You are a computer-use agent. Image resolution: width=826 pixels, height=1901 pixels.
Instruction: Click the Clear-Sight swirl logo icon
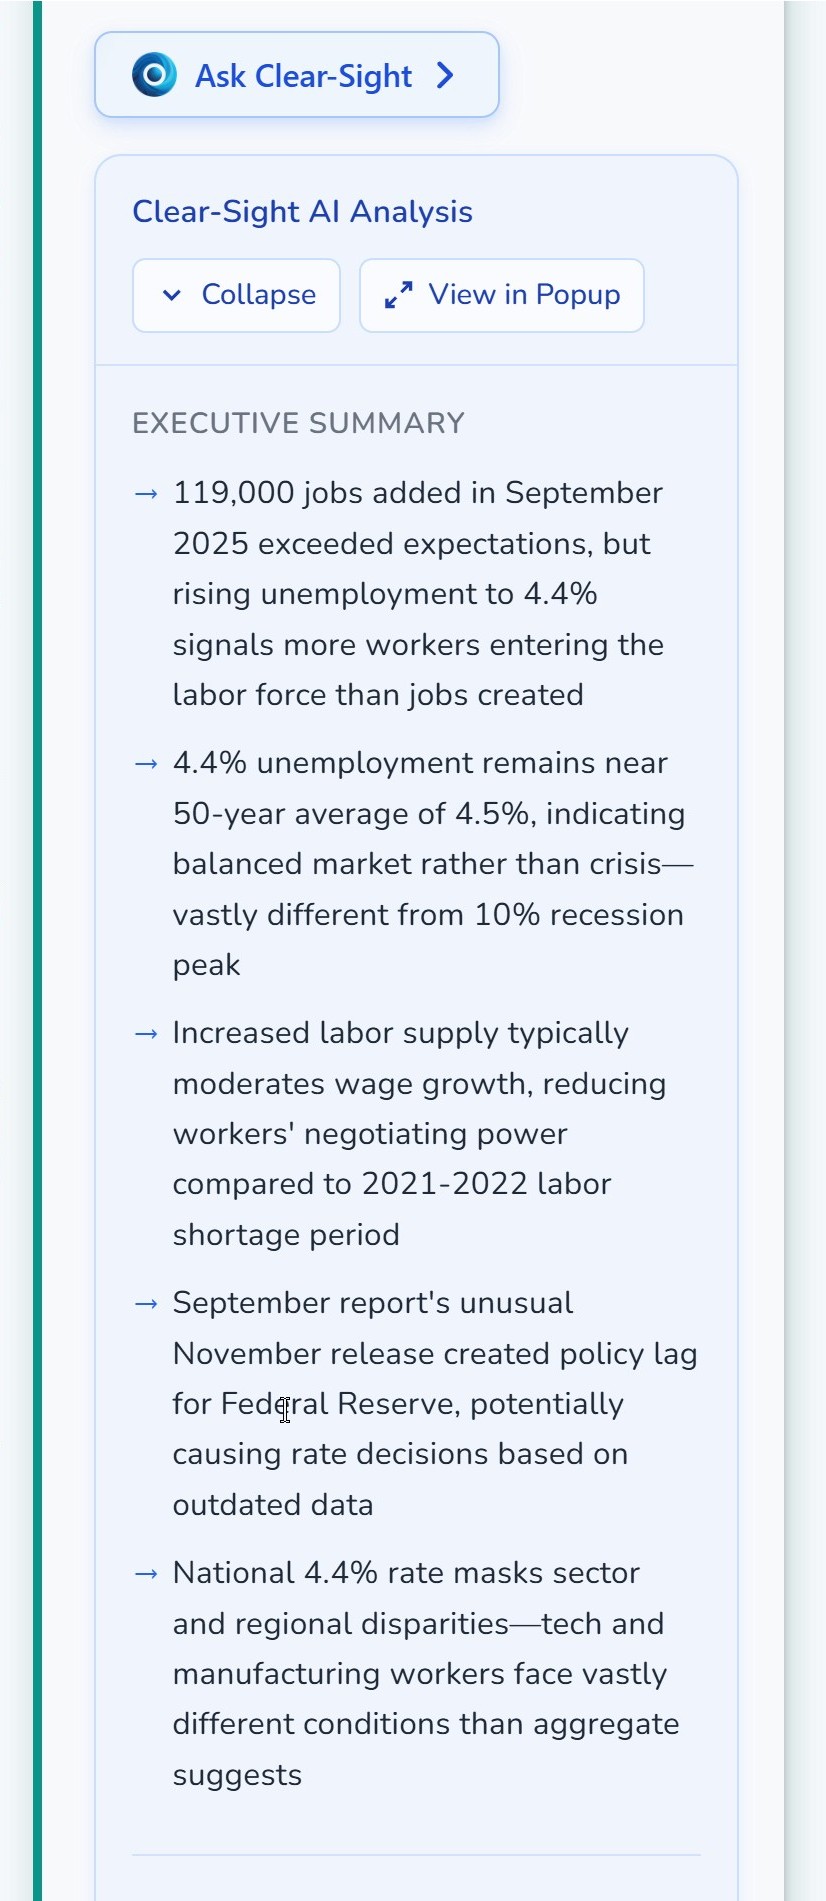tap(154, 75)
